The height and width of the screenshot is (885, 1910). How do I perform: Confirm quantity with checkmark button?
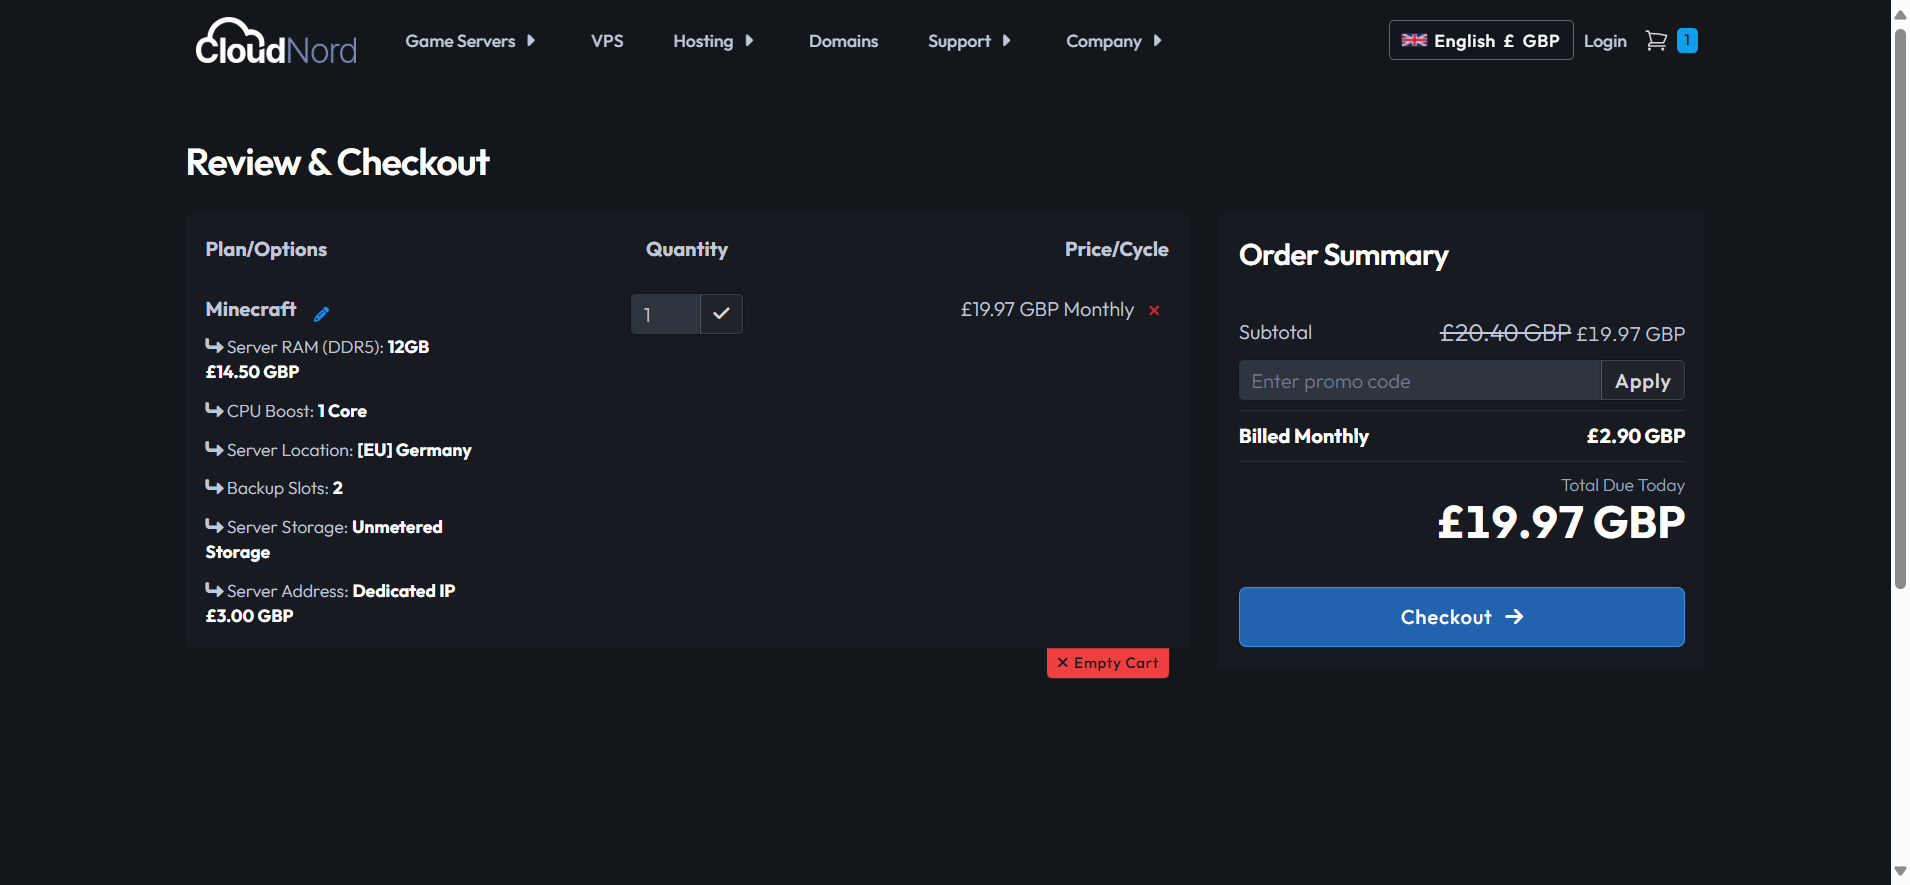pos(721,314)
